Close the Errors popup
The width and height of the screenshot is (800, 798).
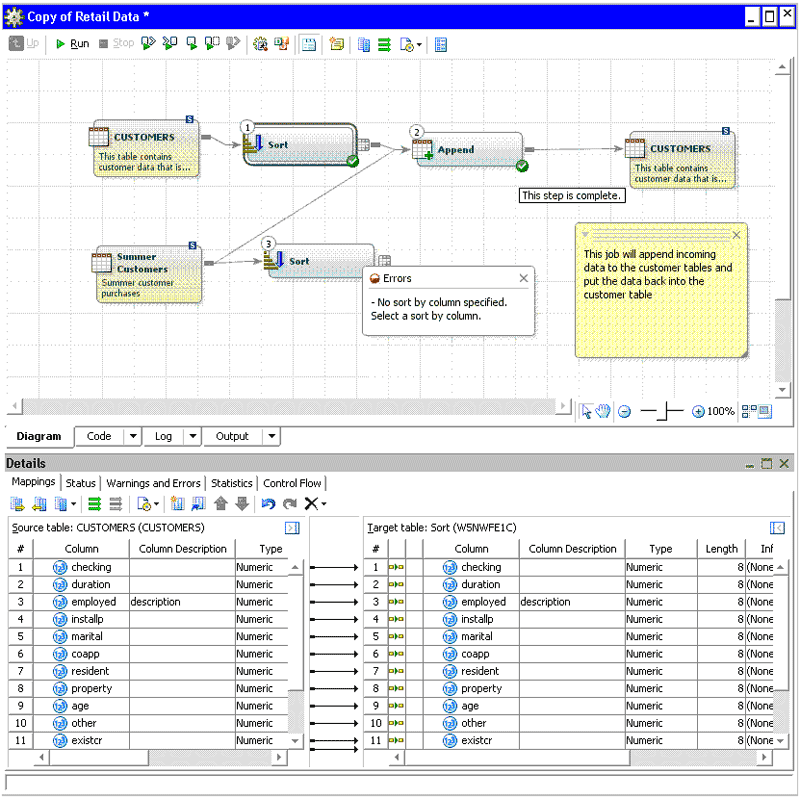click(x=524, y=279)
